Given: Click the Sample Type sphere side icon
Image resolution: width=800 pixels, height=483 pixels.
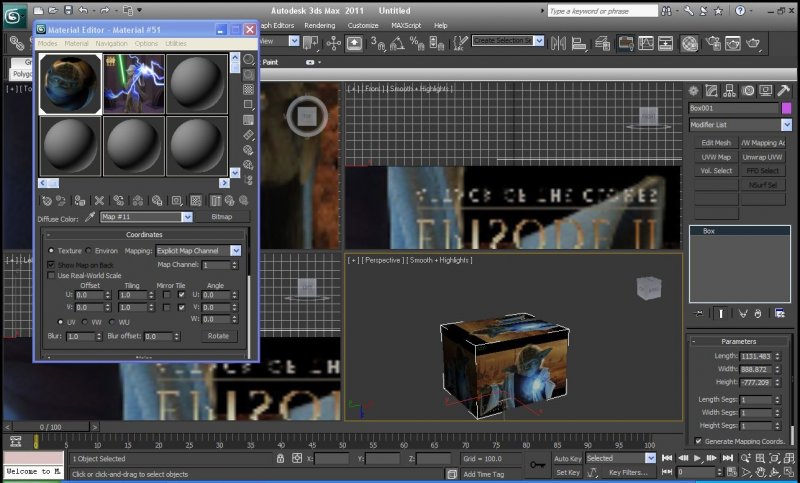Looking at the screenshot, I should pyautogui.click(x=248, y=59).
